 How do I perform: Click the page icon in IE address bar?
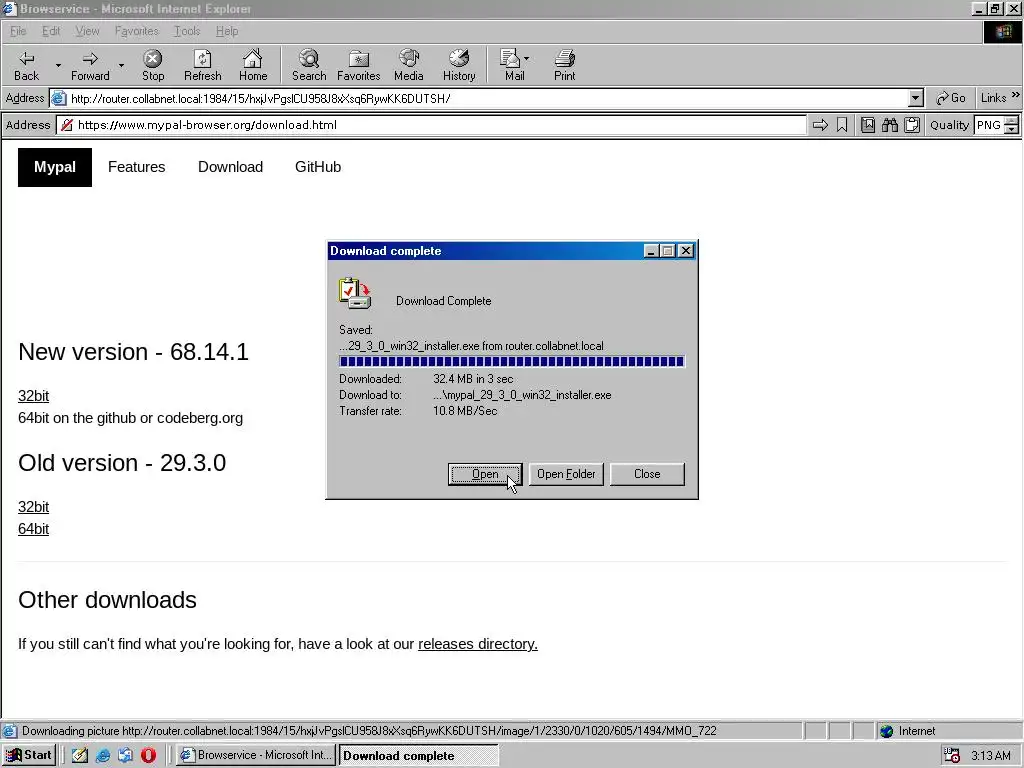point(59,98)
